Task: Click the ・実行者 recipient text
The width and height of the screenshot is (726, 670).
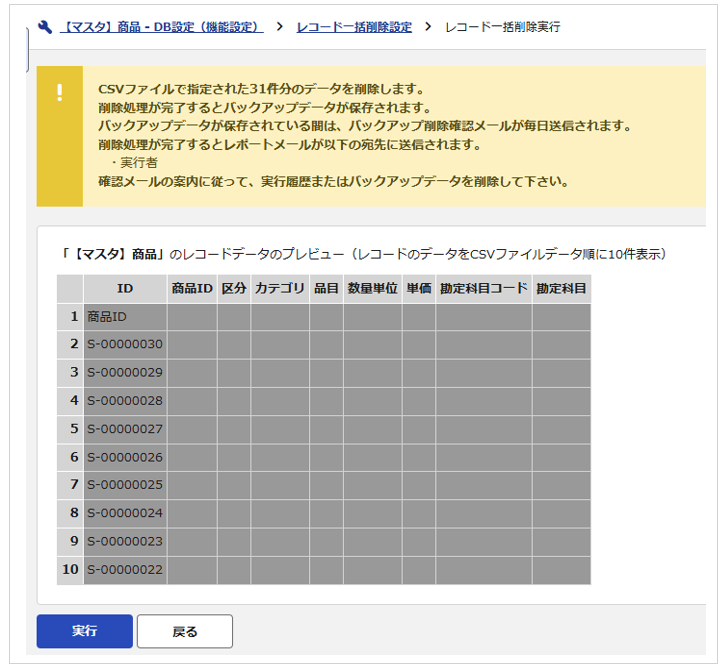Action: point(134,163)
